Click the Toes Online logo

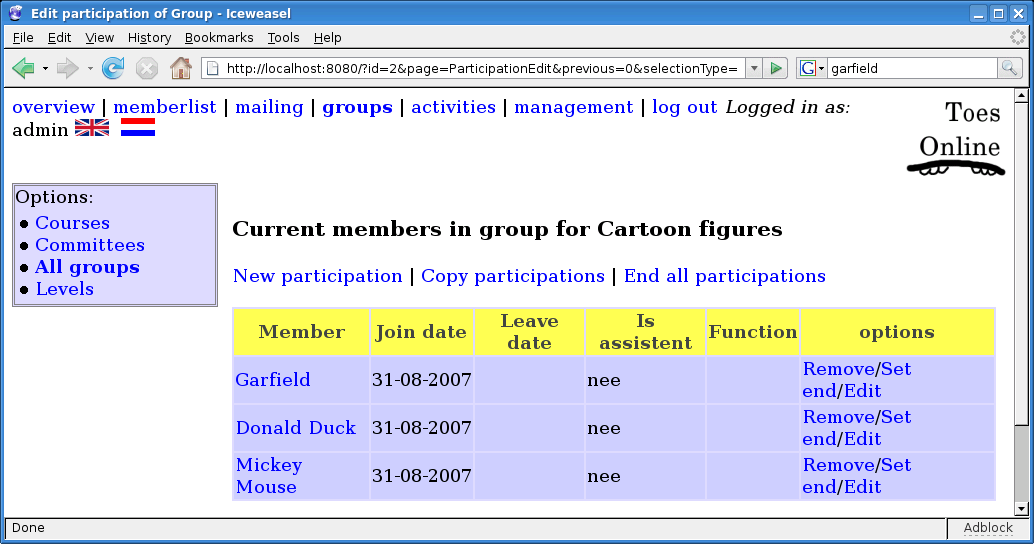click(x=958, y=138)
